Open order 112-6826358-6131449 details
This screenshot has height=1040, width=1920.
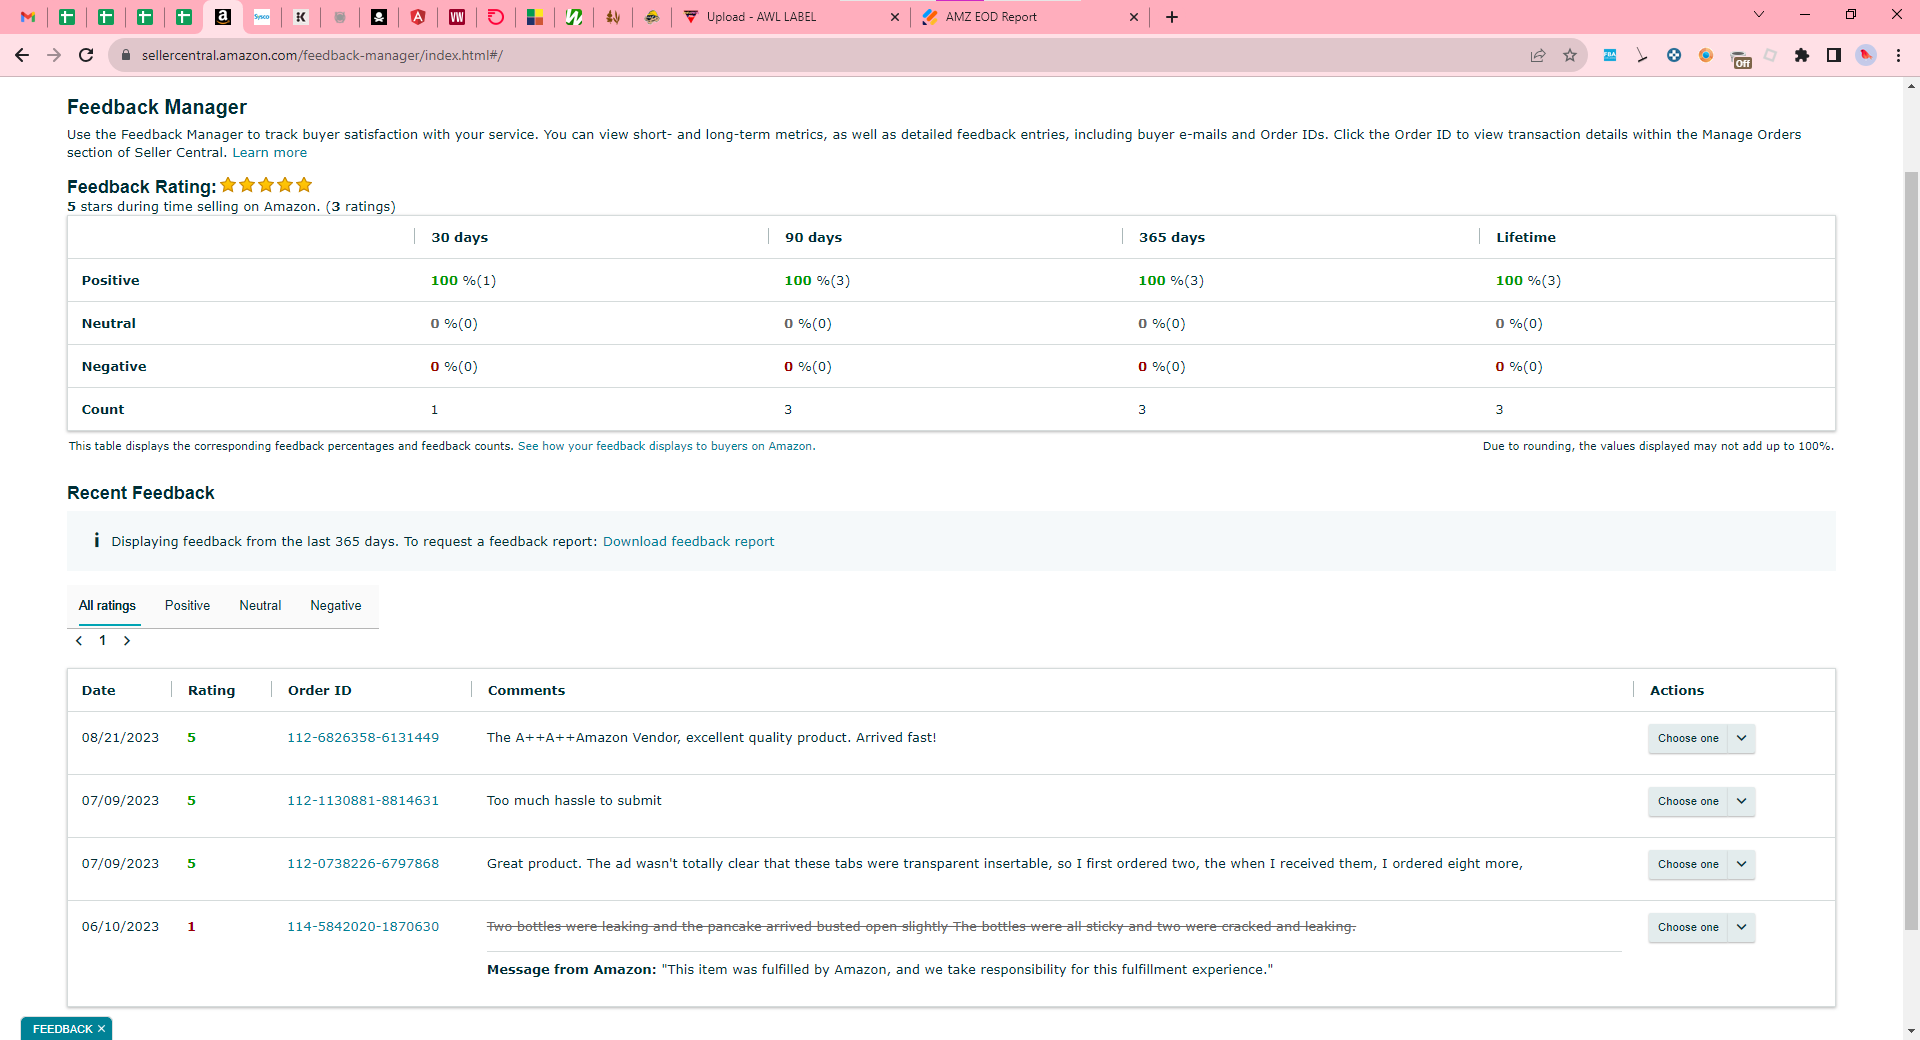[363, 738]
